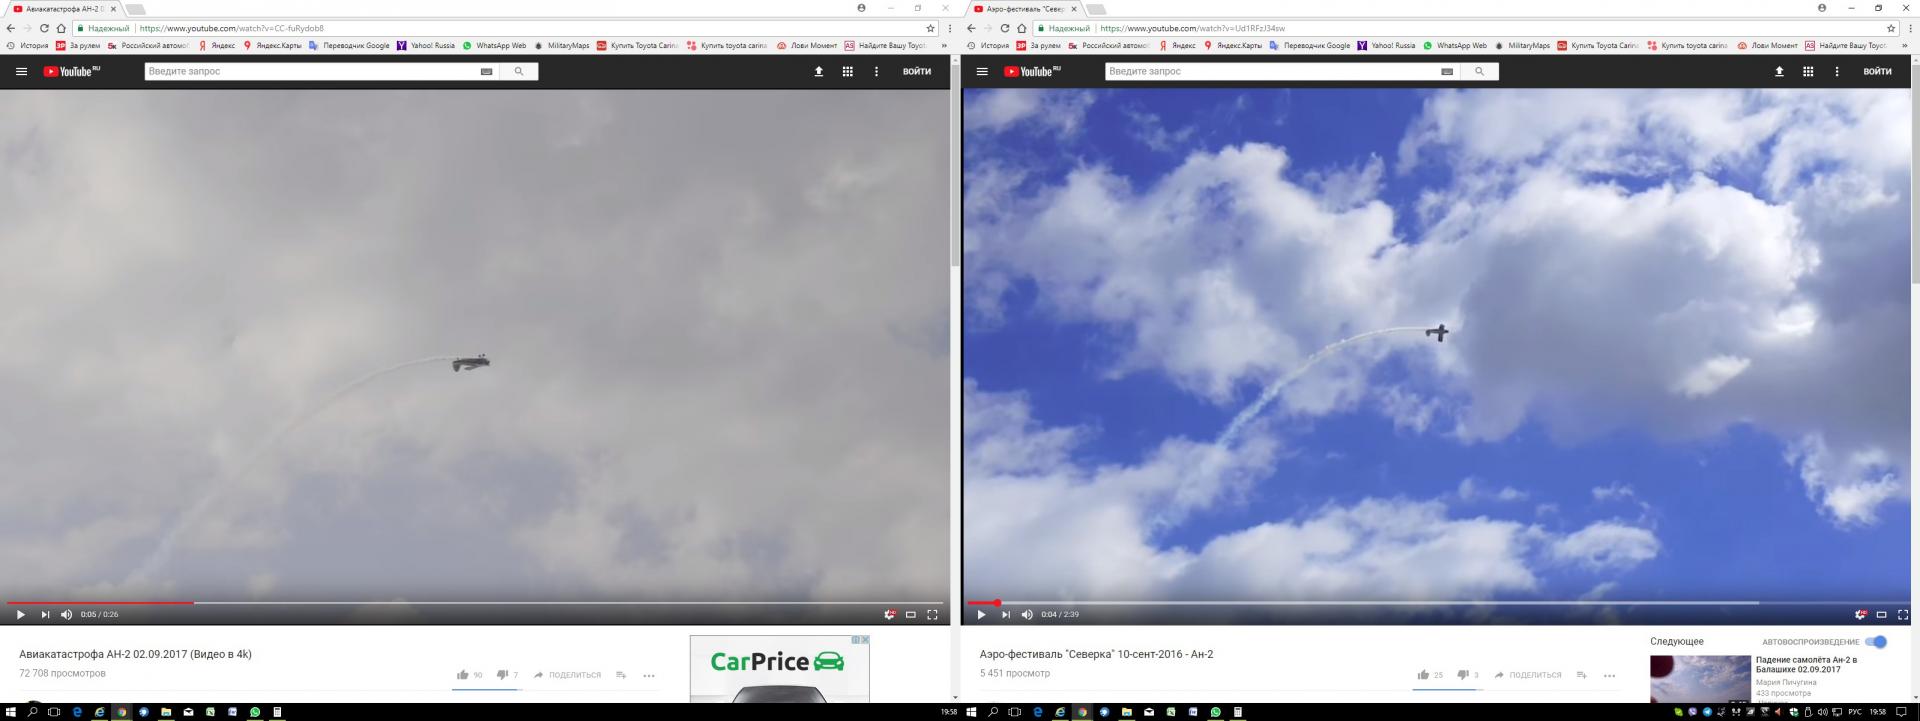The width and height of the screenshot is (1920, 721).
Task: Open CarPrice advertisement in left window
Action: [779, 668]
